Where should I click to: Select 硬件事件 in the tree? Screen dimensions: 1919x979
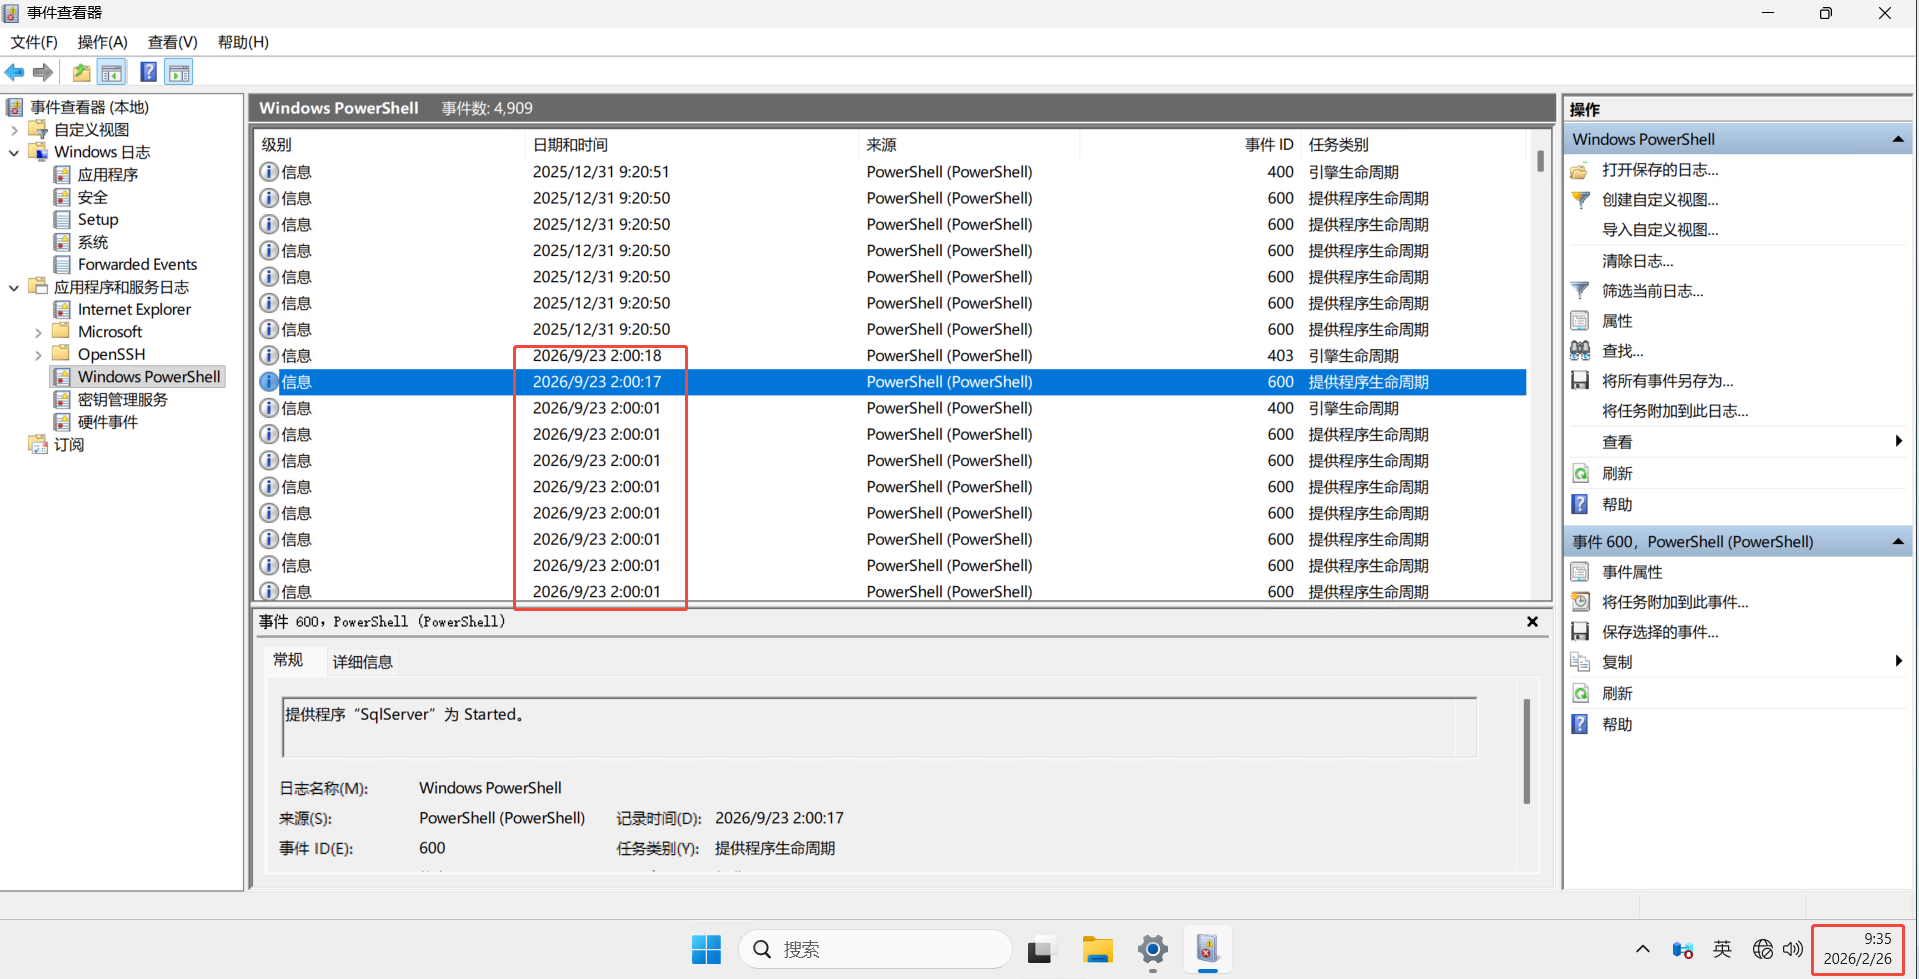(108, 423)
